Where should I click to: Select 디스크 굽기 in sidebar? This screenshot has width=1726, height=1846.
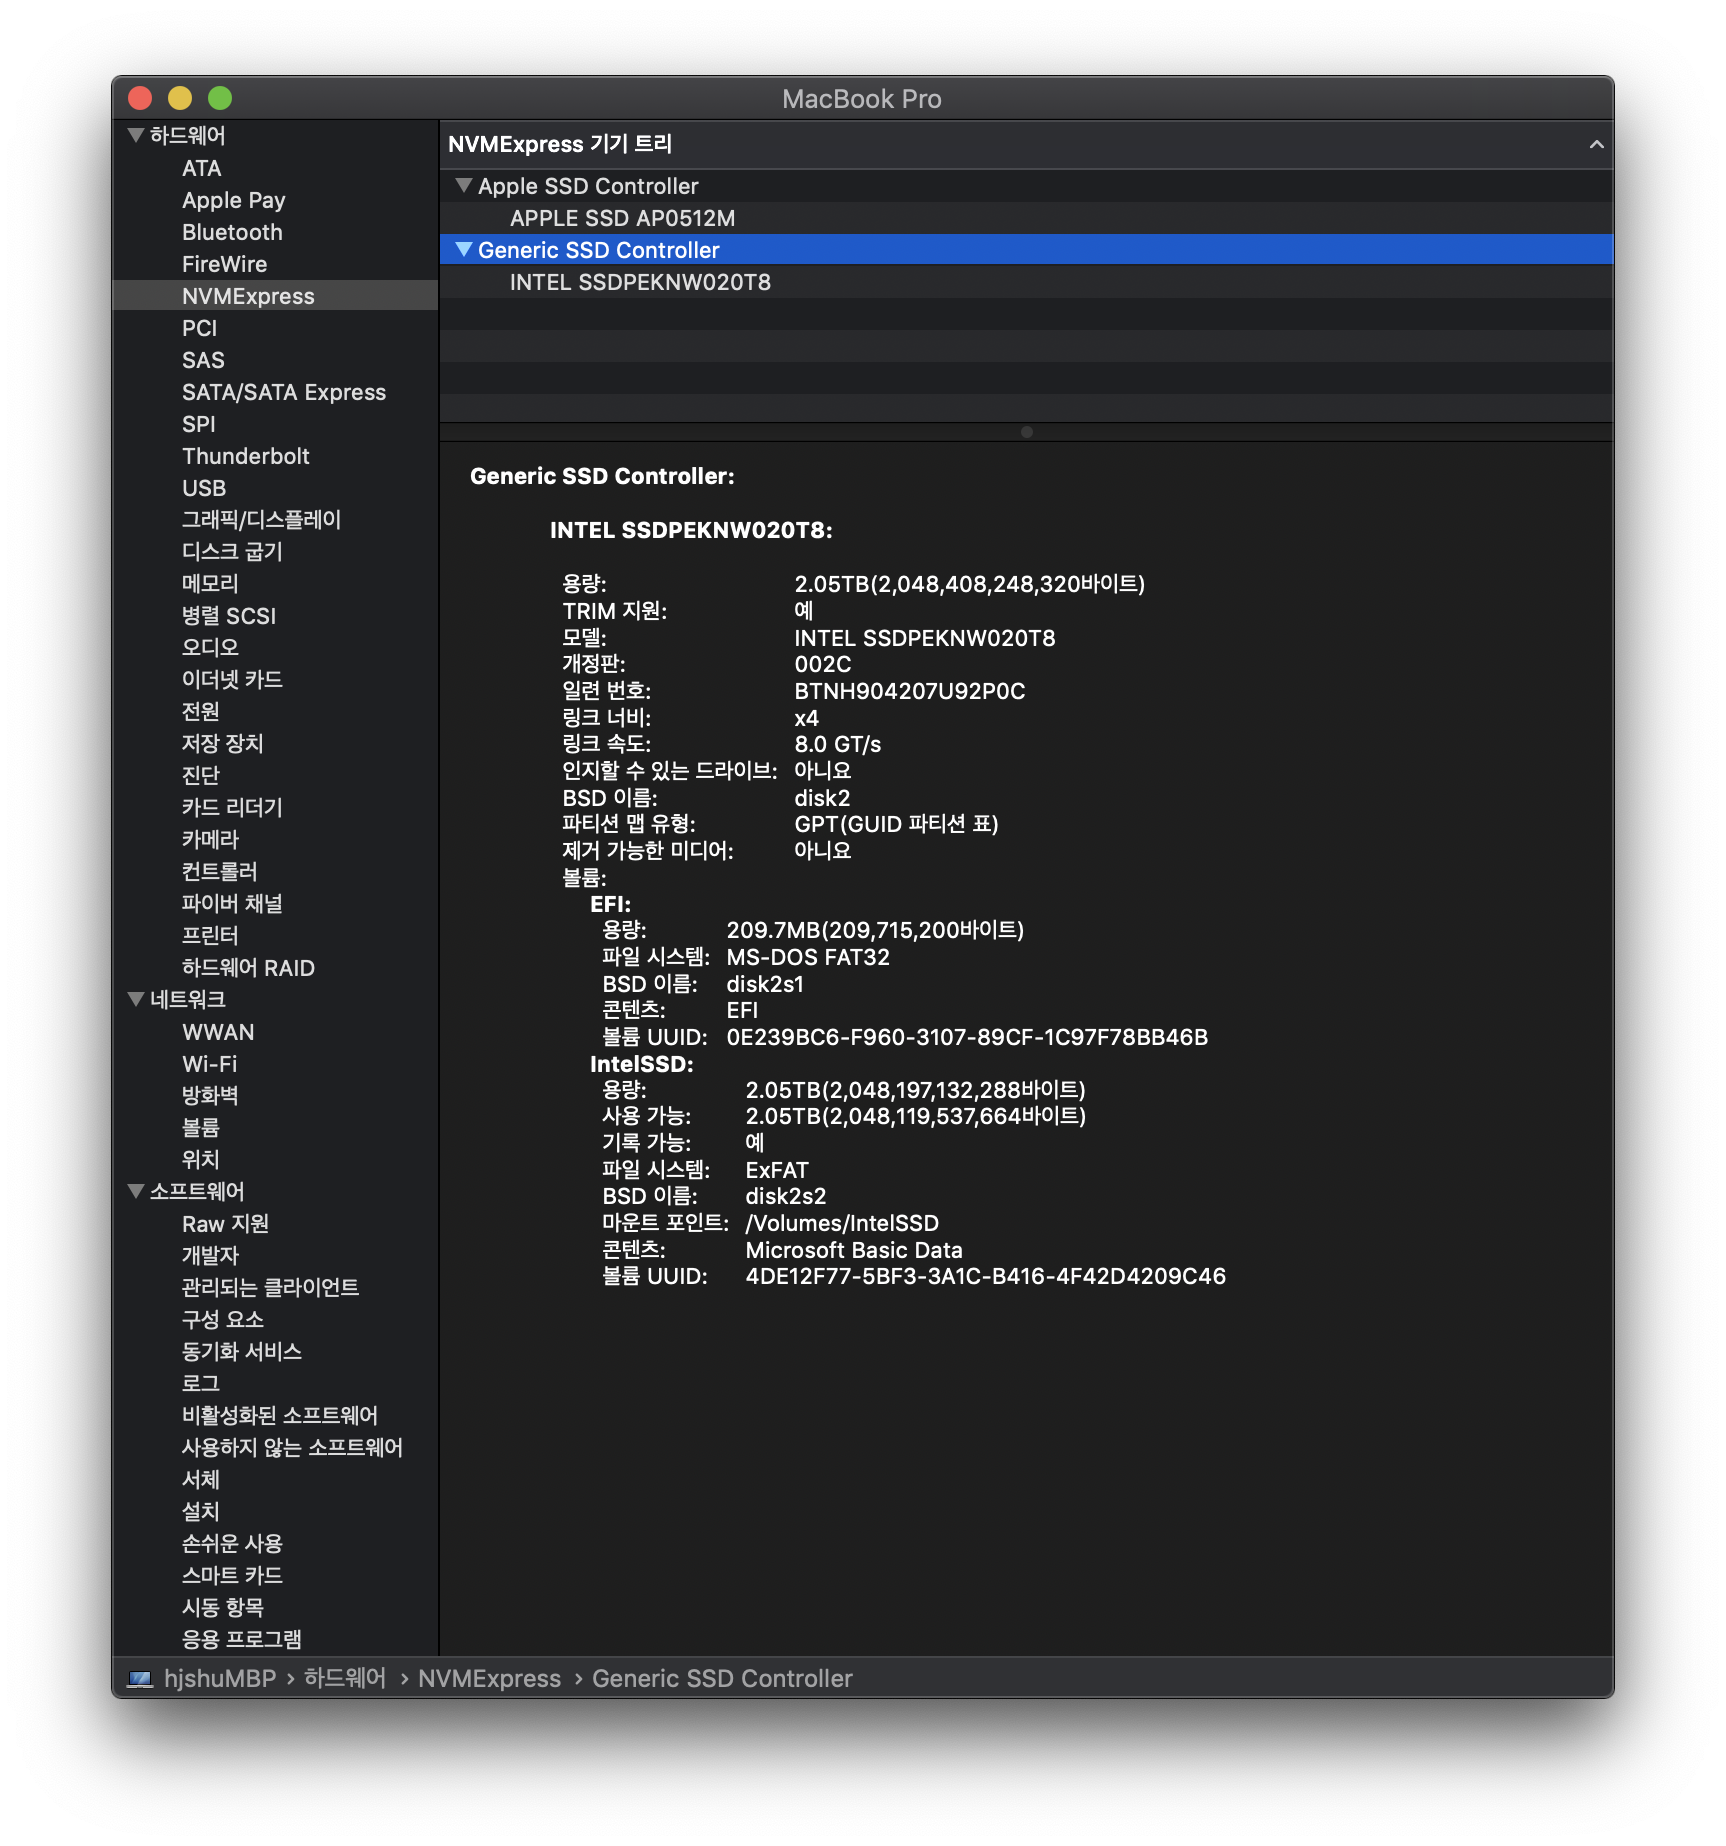[232, 552]
